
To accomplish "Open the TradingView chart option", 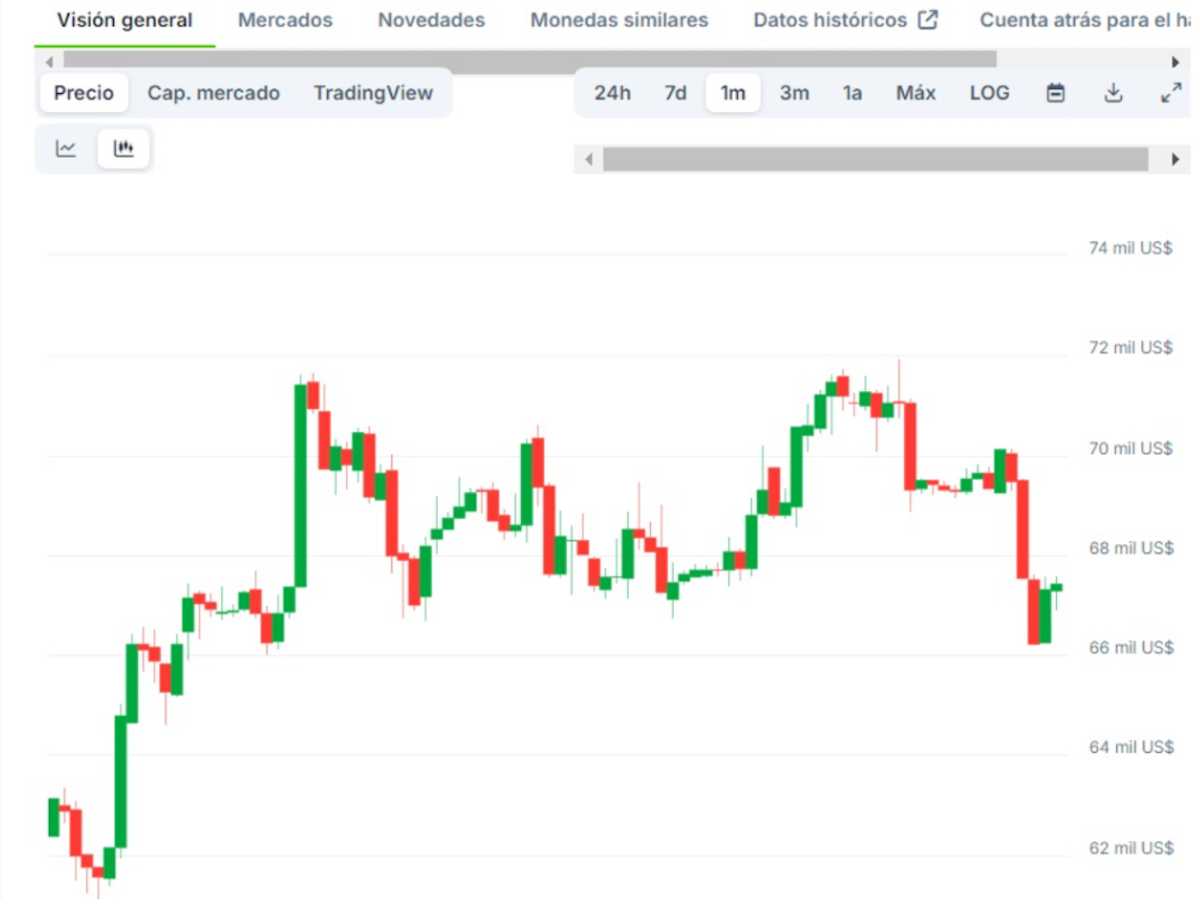I will click(374, 93).
